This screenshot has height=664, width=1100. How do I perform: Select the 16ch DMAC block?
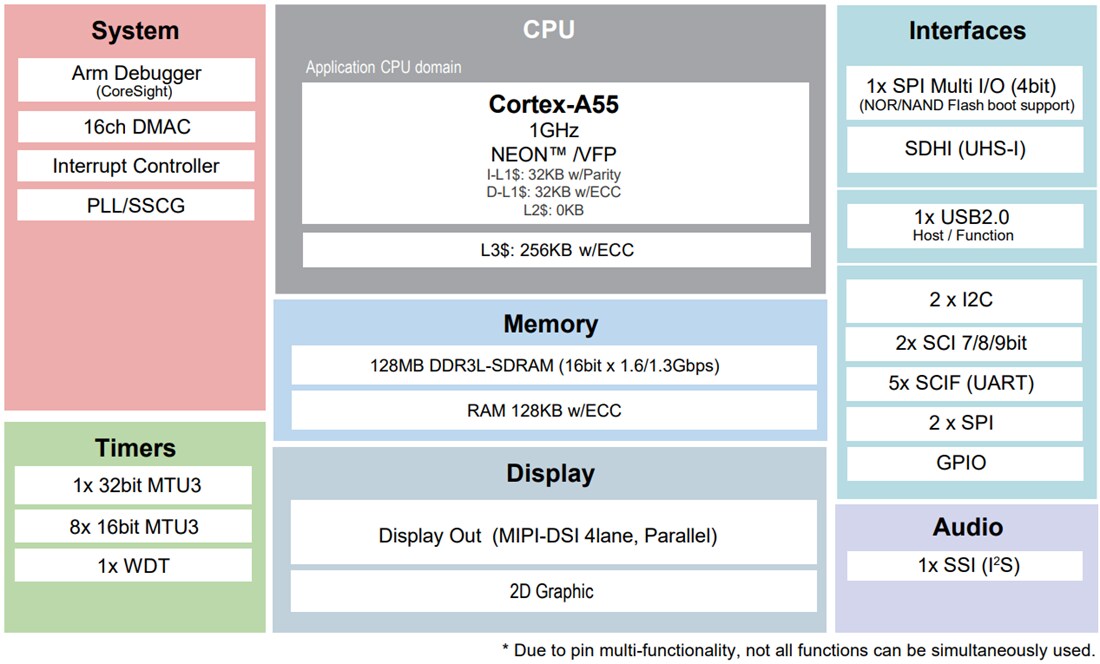136,127
